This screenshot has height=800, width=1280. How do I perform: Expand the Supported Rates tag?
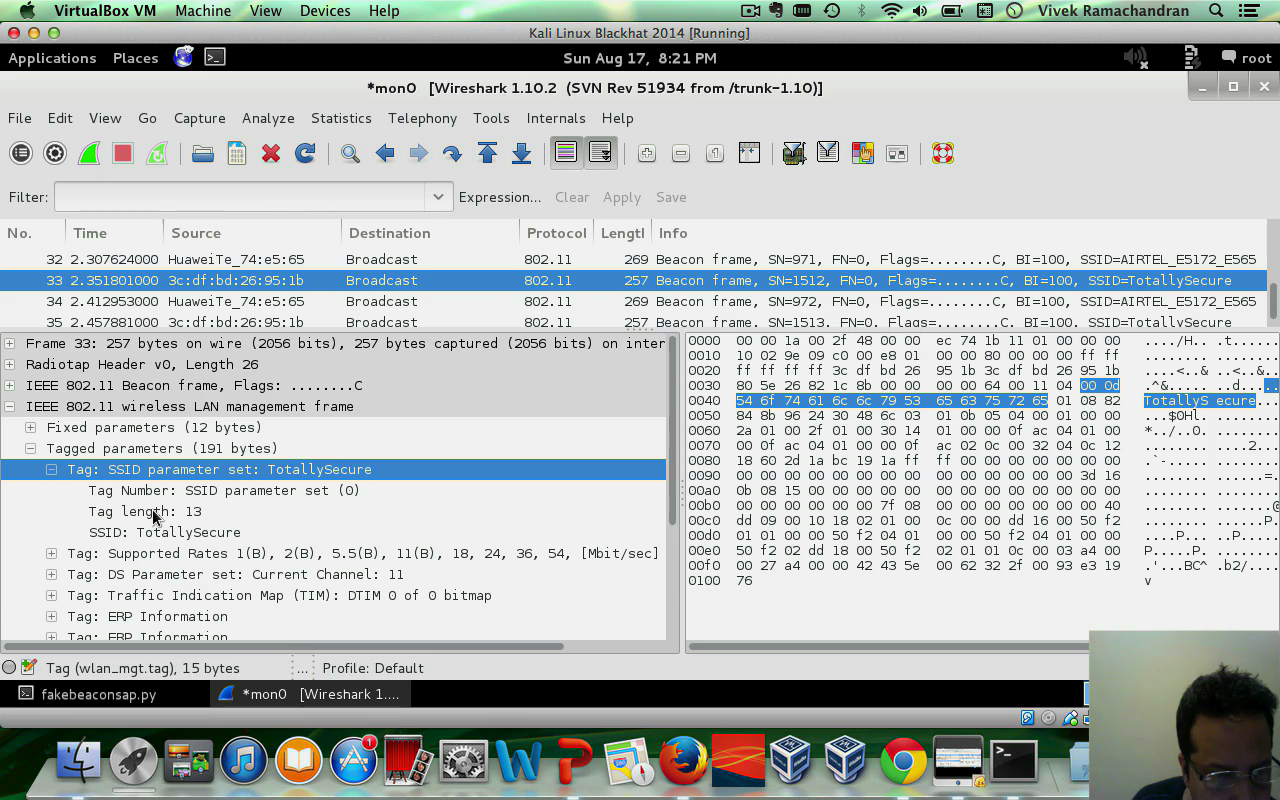tap(52, 553)
